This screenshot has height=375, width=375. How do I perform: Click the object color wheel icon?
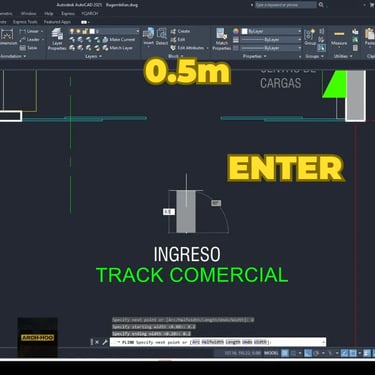click(236, 31)
